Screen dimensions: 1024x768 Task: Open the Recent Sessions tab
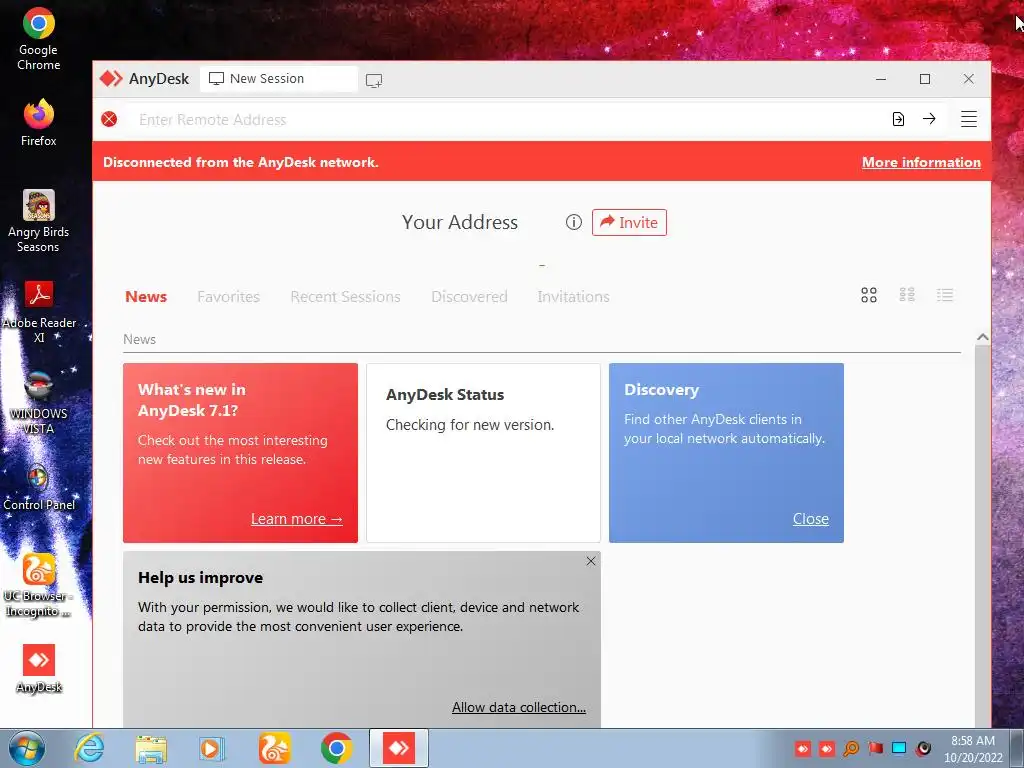pos(345,296)
